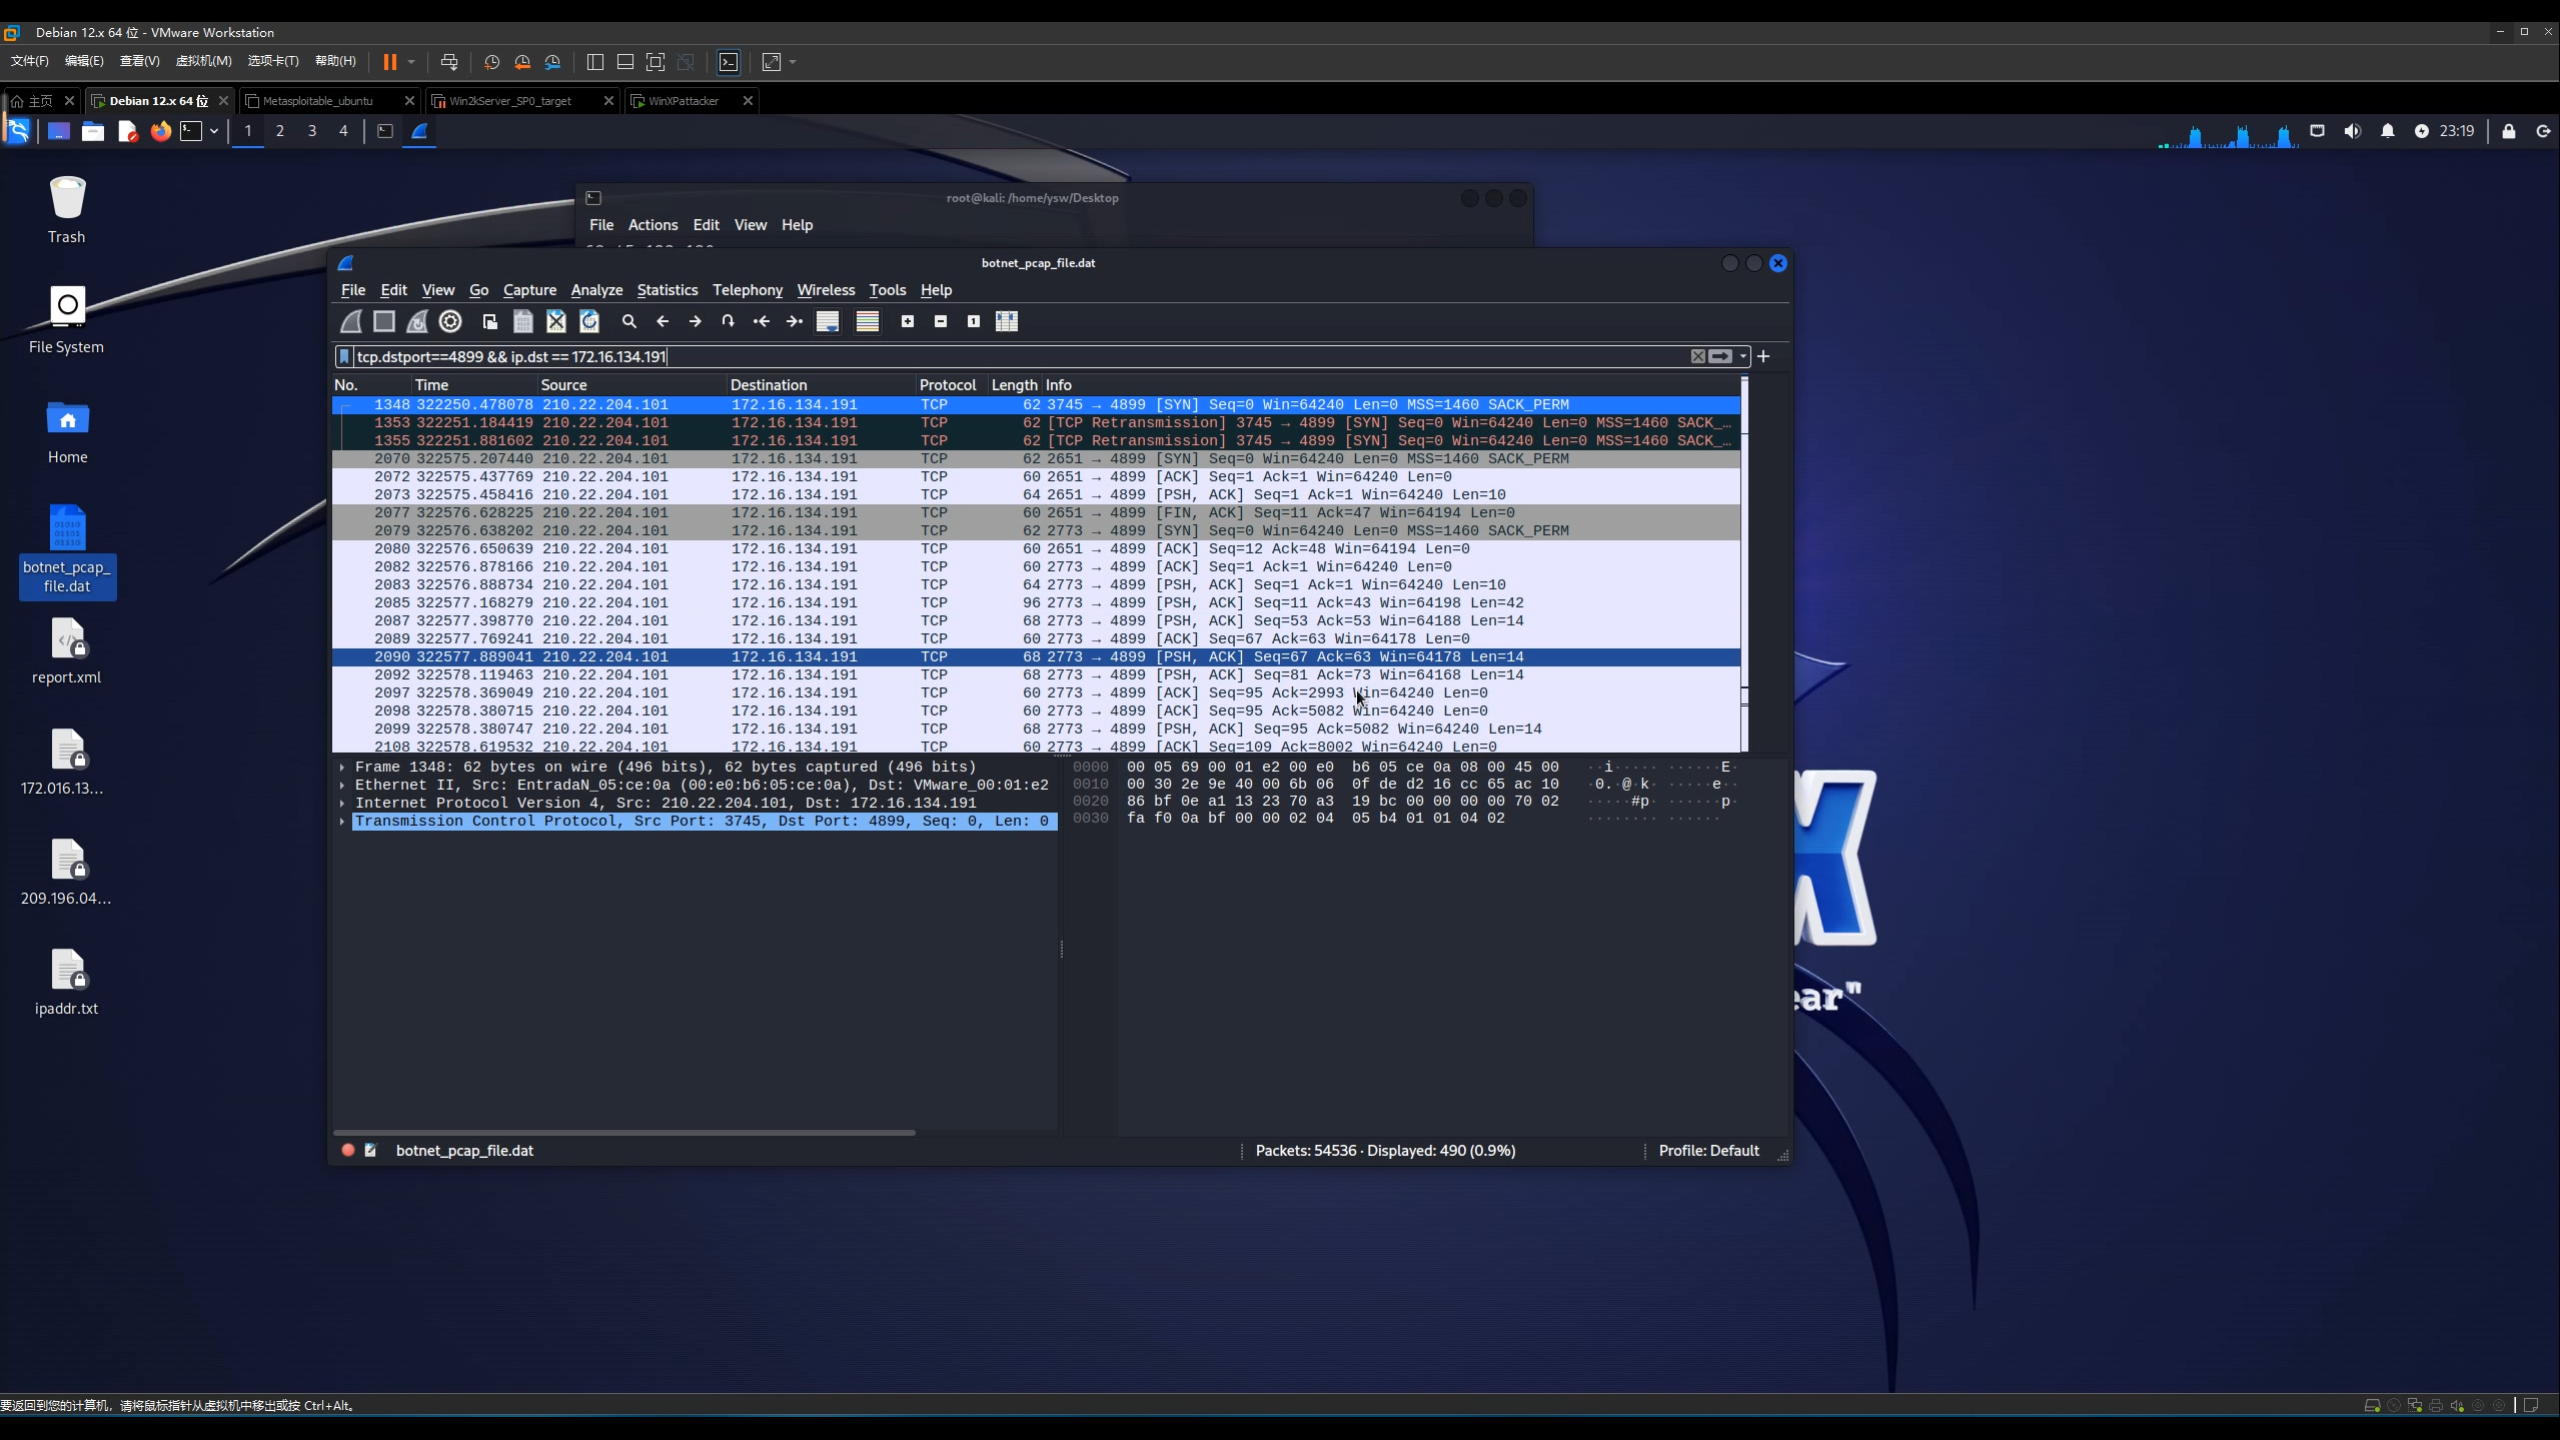This screenshot has width=2560, height=1440.
Task: Open the Statistics menu
Action: 667,290
